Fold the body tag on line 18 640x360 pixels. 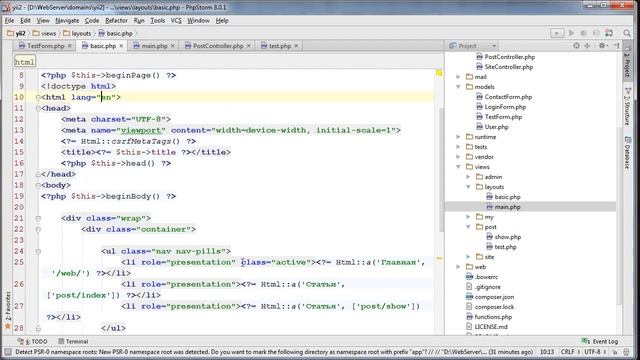coord(38,185)
